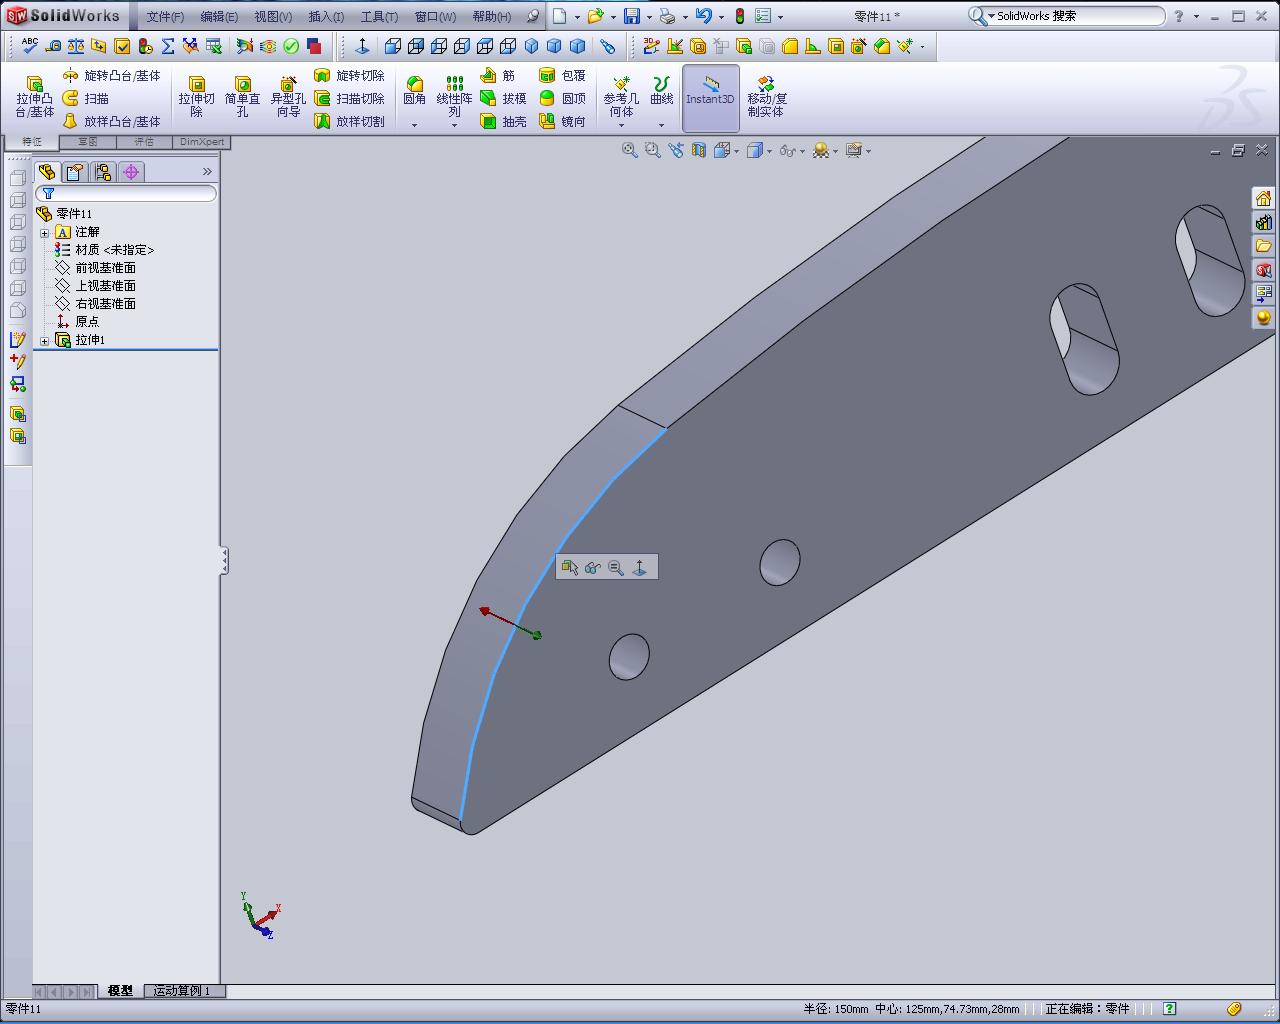Screen dimensions: 1280x1024
Task: Click the Zoom to Fit view icon
Action: click(x=630, y=150)
